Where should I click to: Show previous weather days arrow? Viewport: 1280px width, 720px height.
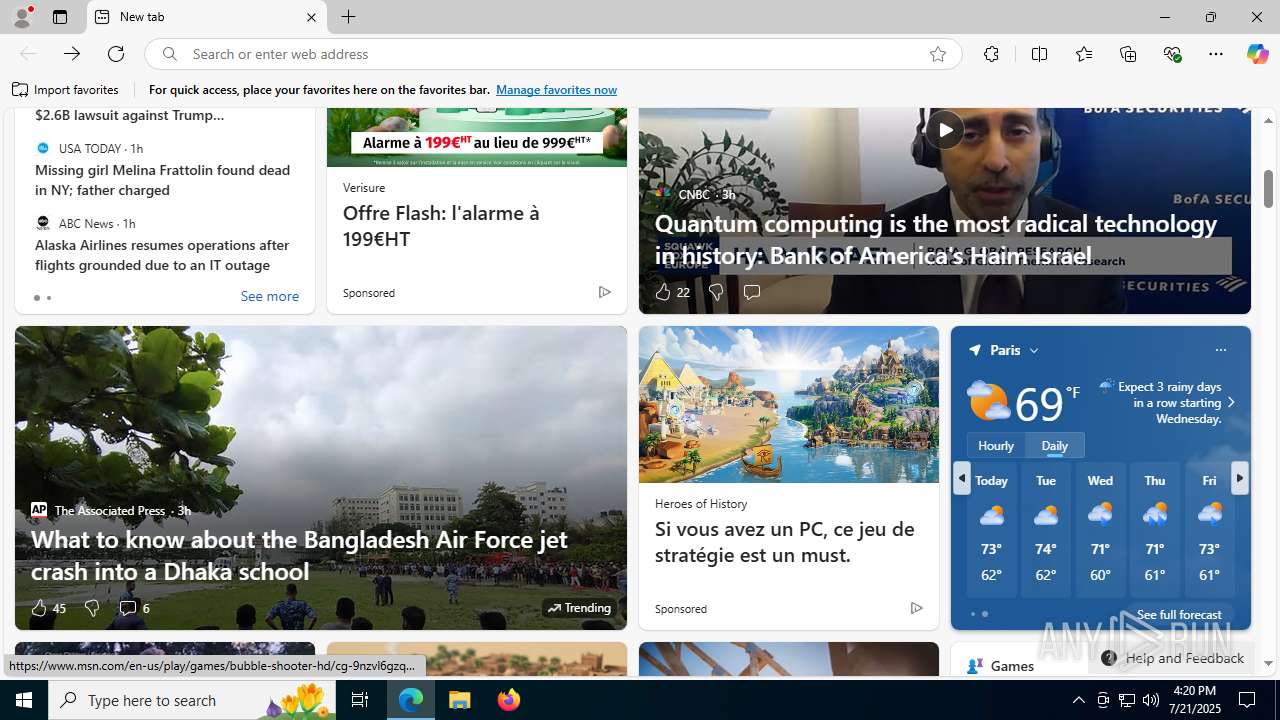[961, 478]
